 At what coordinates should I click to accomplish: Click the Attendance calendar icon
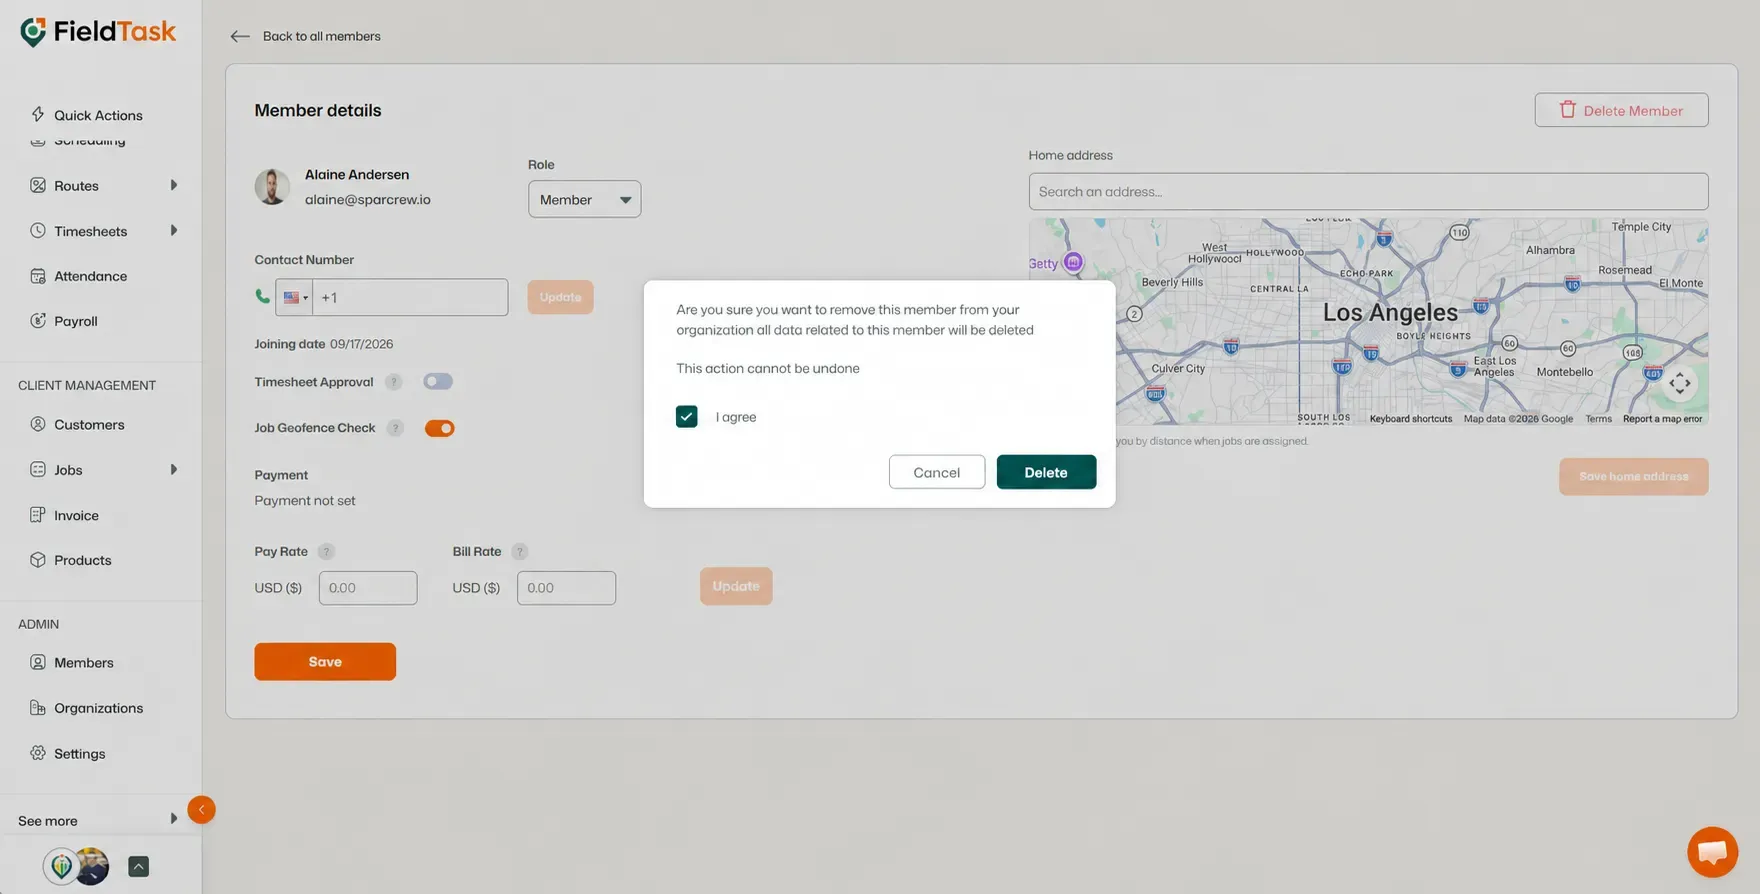(38, 276)
